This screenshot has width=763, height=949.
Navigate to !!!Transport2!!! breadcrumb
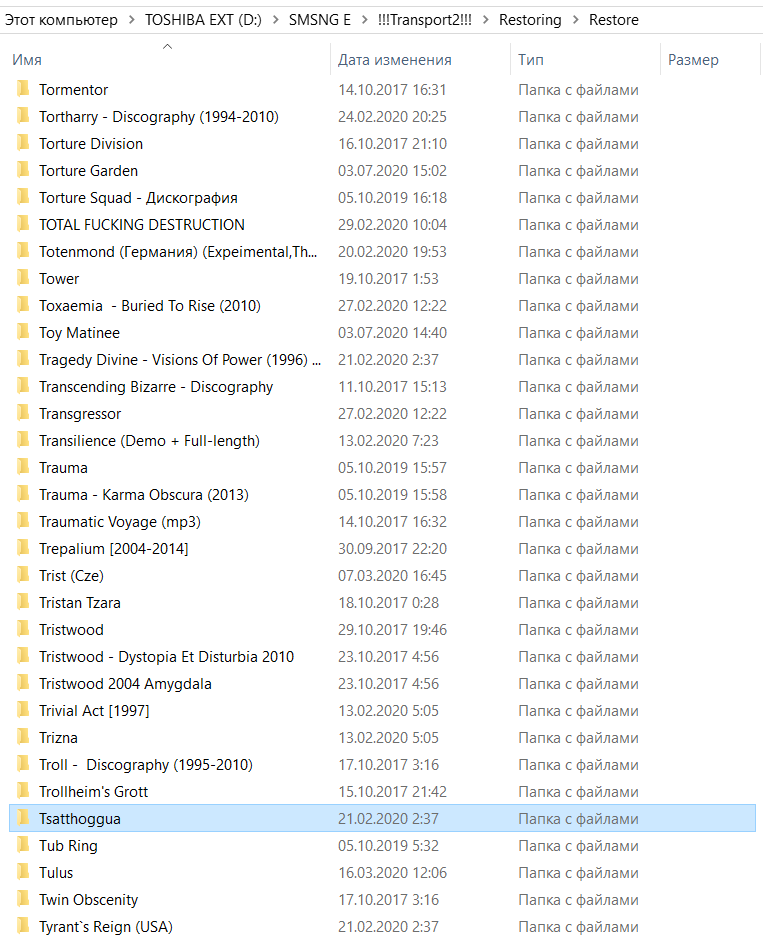(425, 20)
